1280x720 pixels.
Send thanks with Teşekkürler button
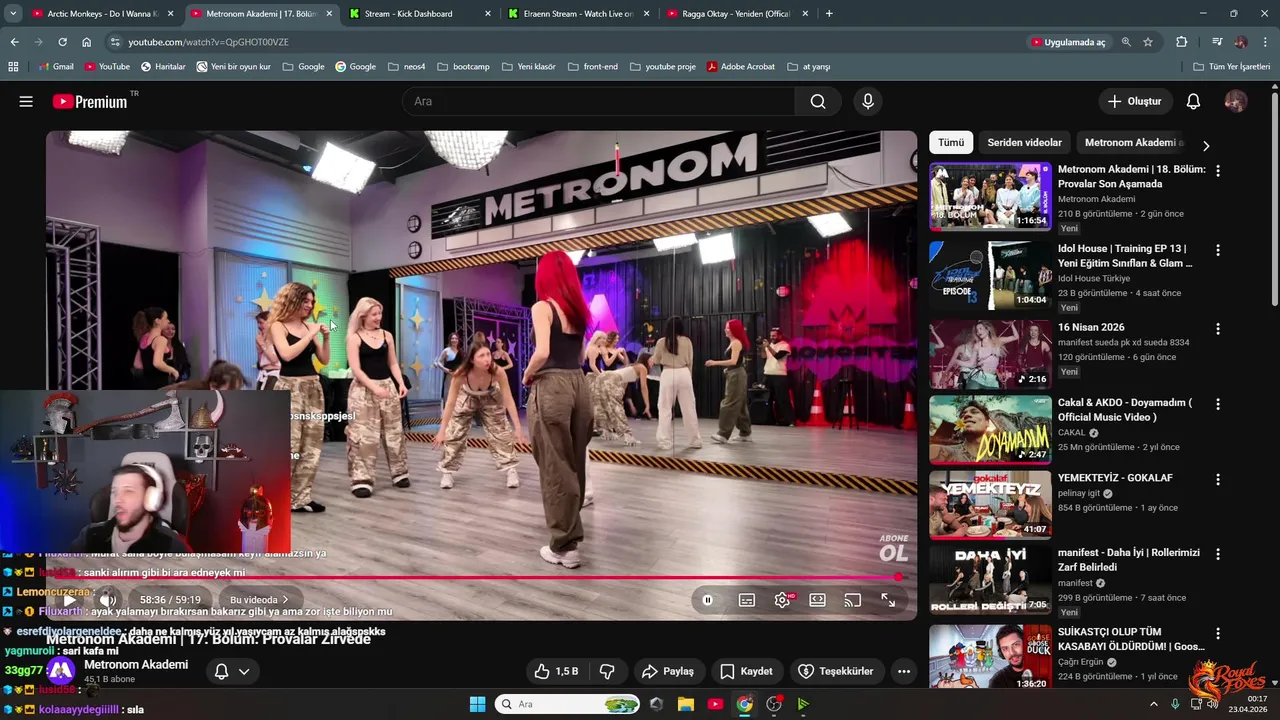(836, 671)
